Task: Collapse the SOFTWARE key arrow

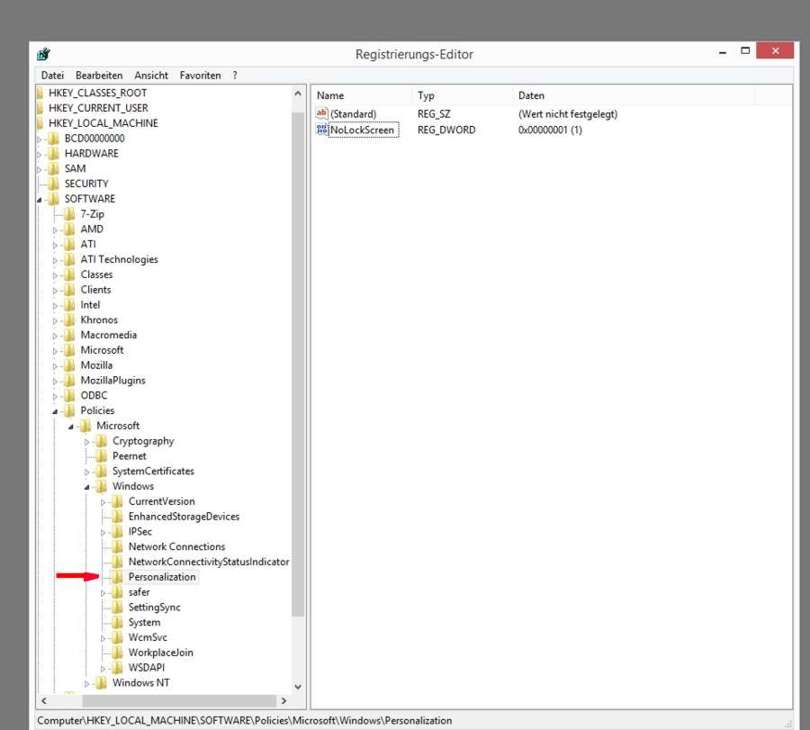Action: [39, 199]
